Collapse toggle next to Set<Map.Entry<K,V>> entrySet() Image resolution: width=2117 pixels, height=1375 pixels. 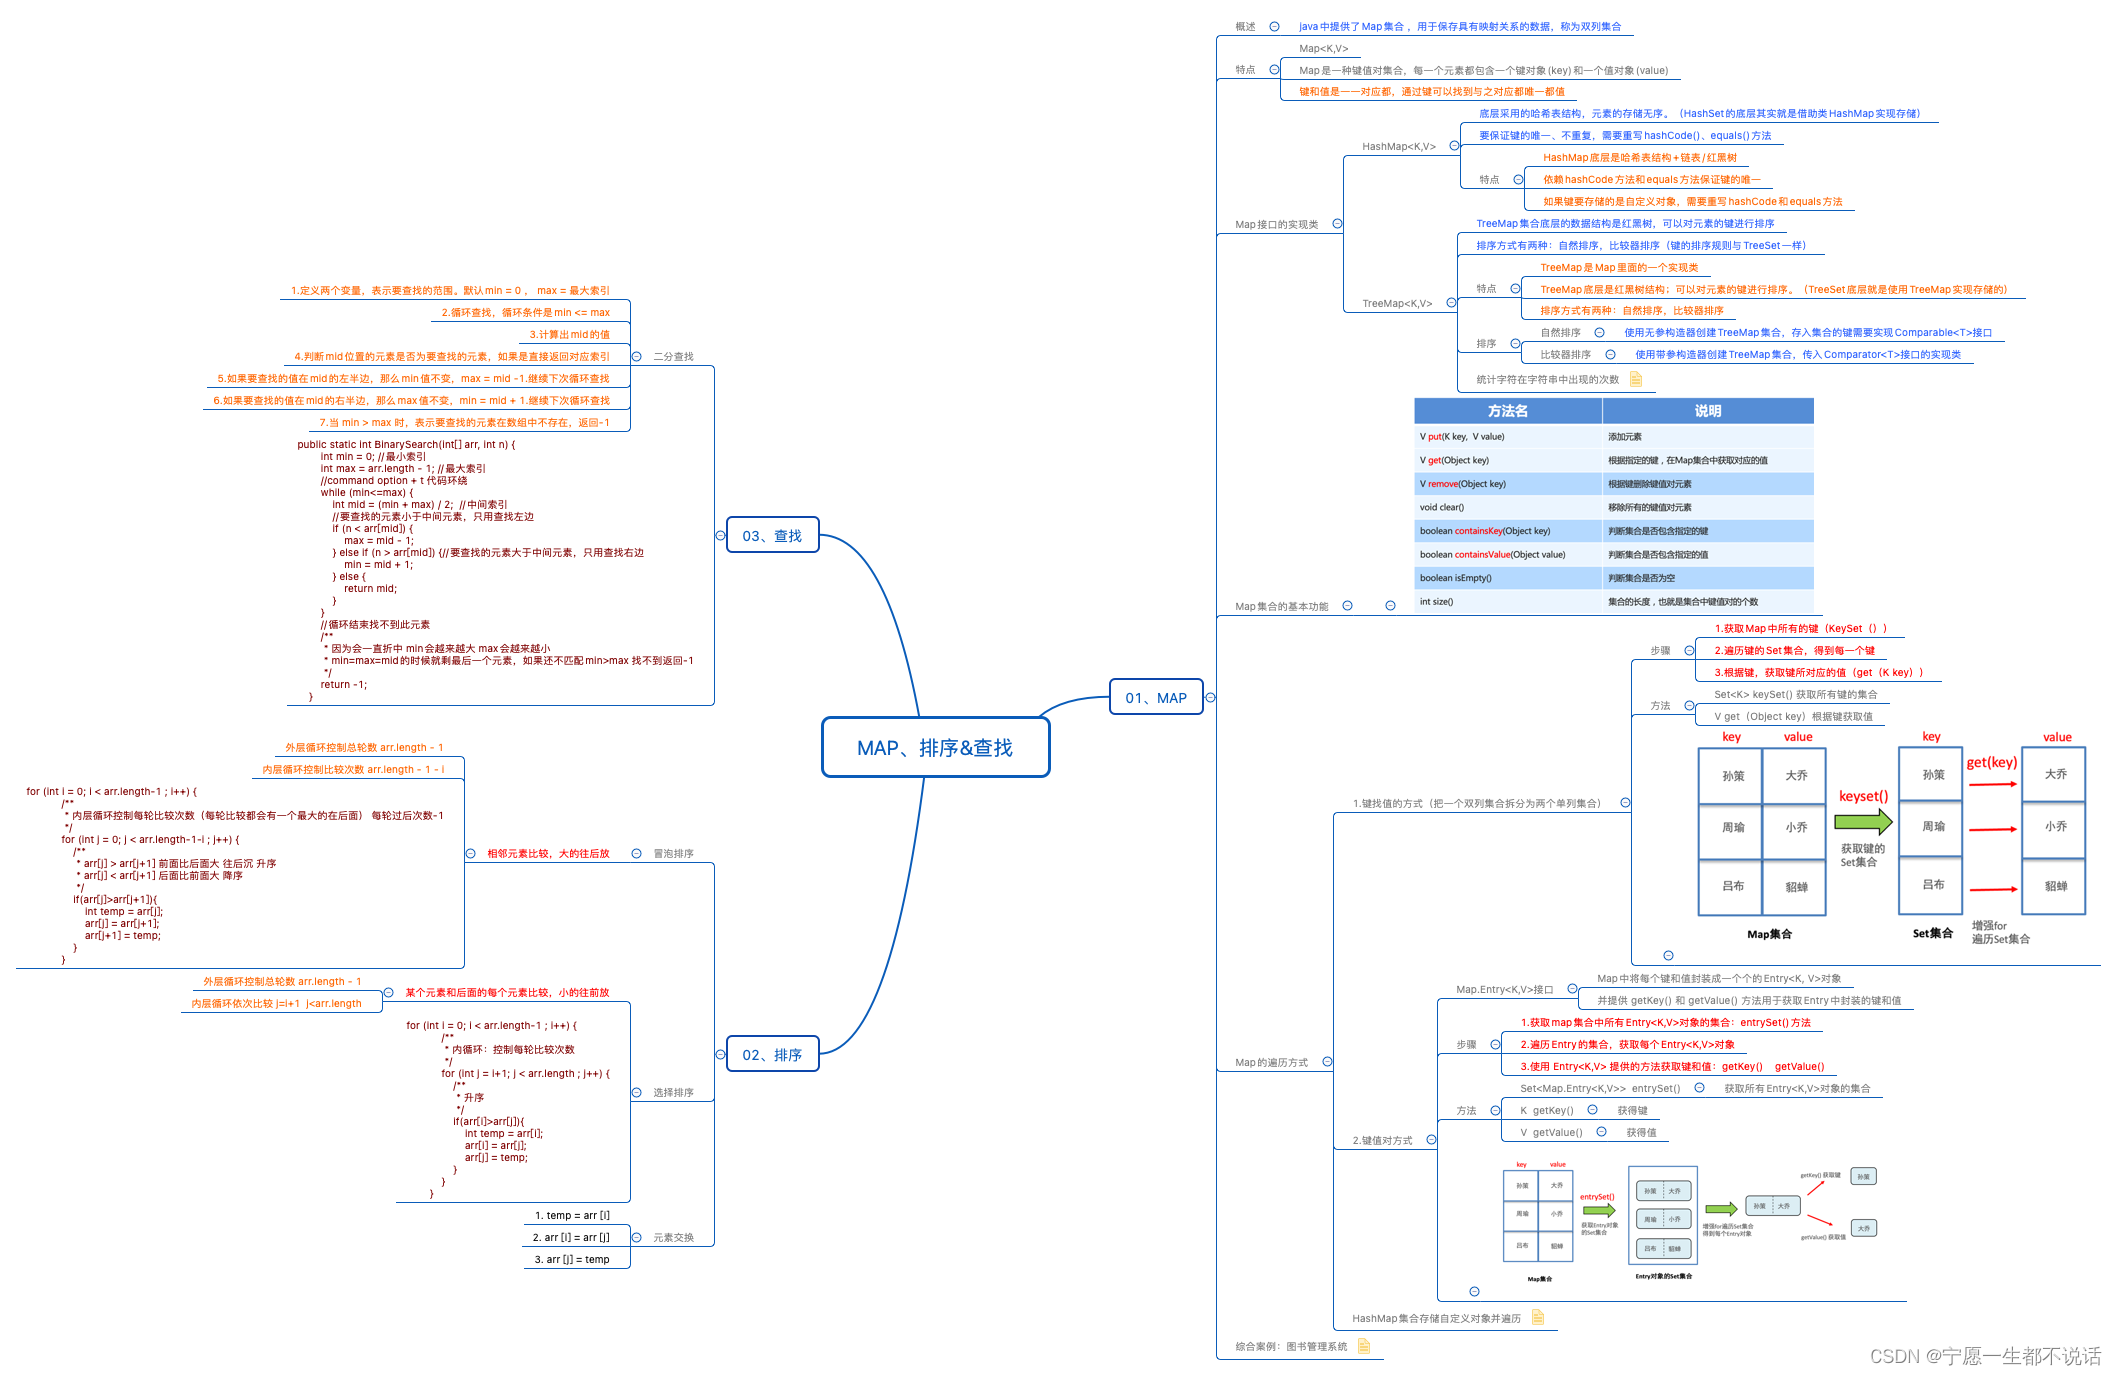[x=1699, y=1088]
